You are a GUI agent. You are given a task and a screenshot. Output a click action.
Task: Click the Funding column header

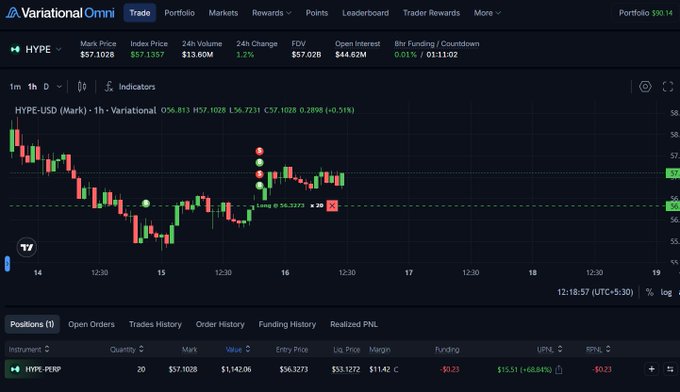[447, 350]
